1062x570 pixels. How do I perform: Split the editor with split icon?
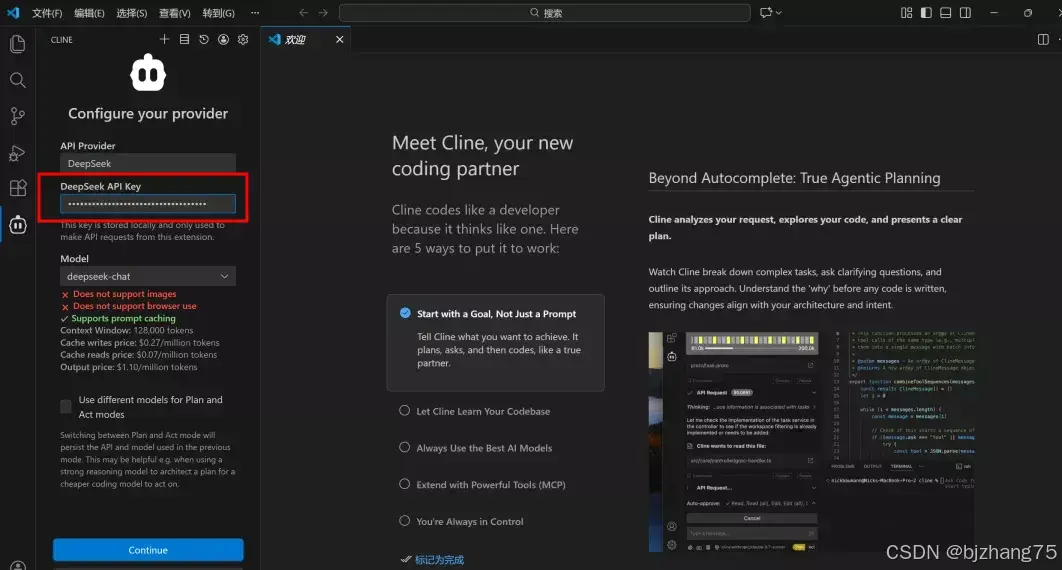[1043, 39]
